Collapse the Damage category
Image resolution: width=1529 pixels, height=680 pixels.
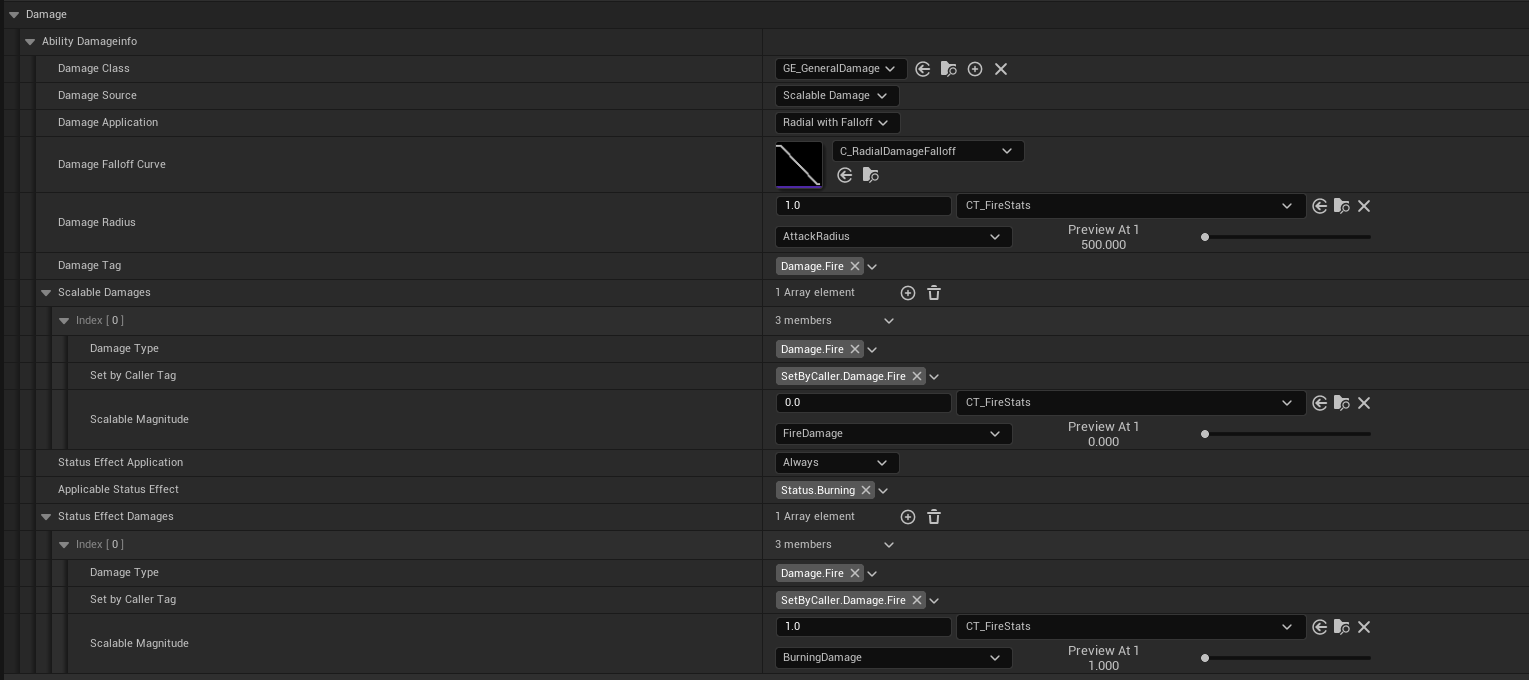pos(14,15)
